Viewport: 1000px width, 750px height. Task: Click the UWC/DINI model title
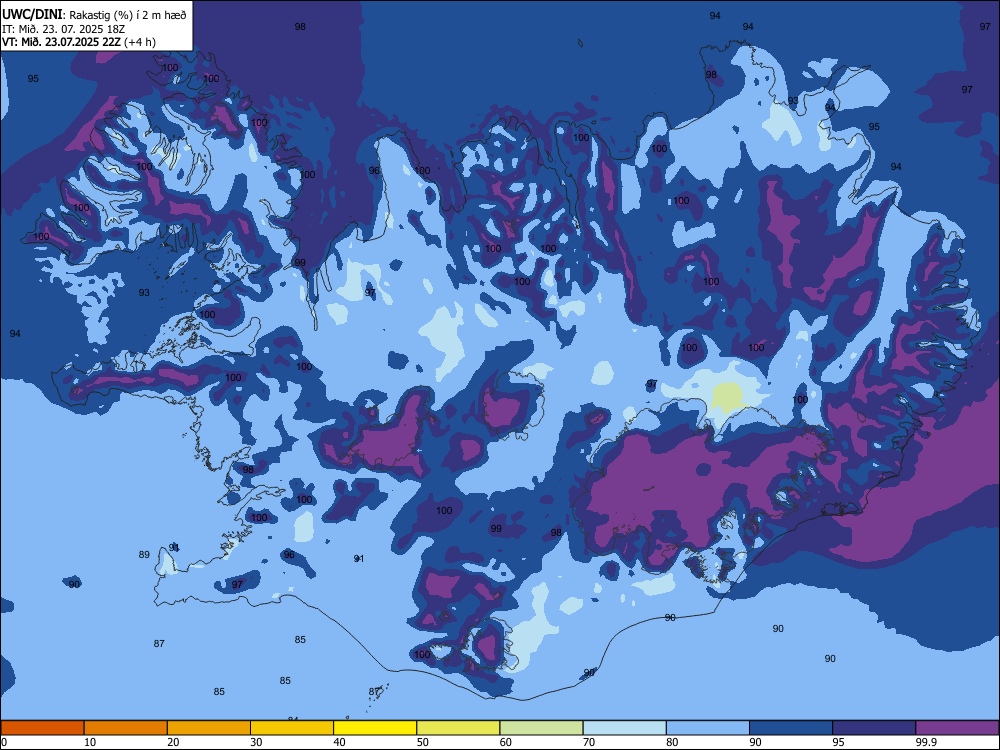[x=32, y=14]
